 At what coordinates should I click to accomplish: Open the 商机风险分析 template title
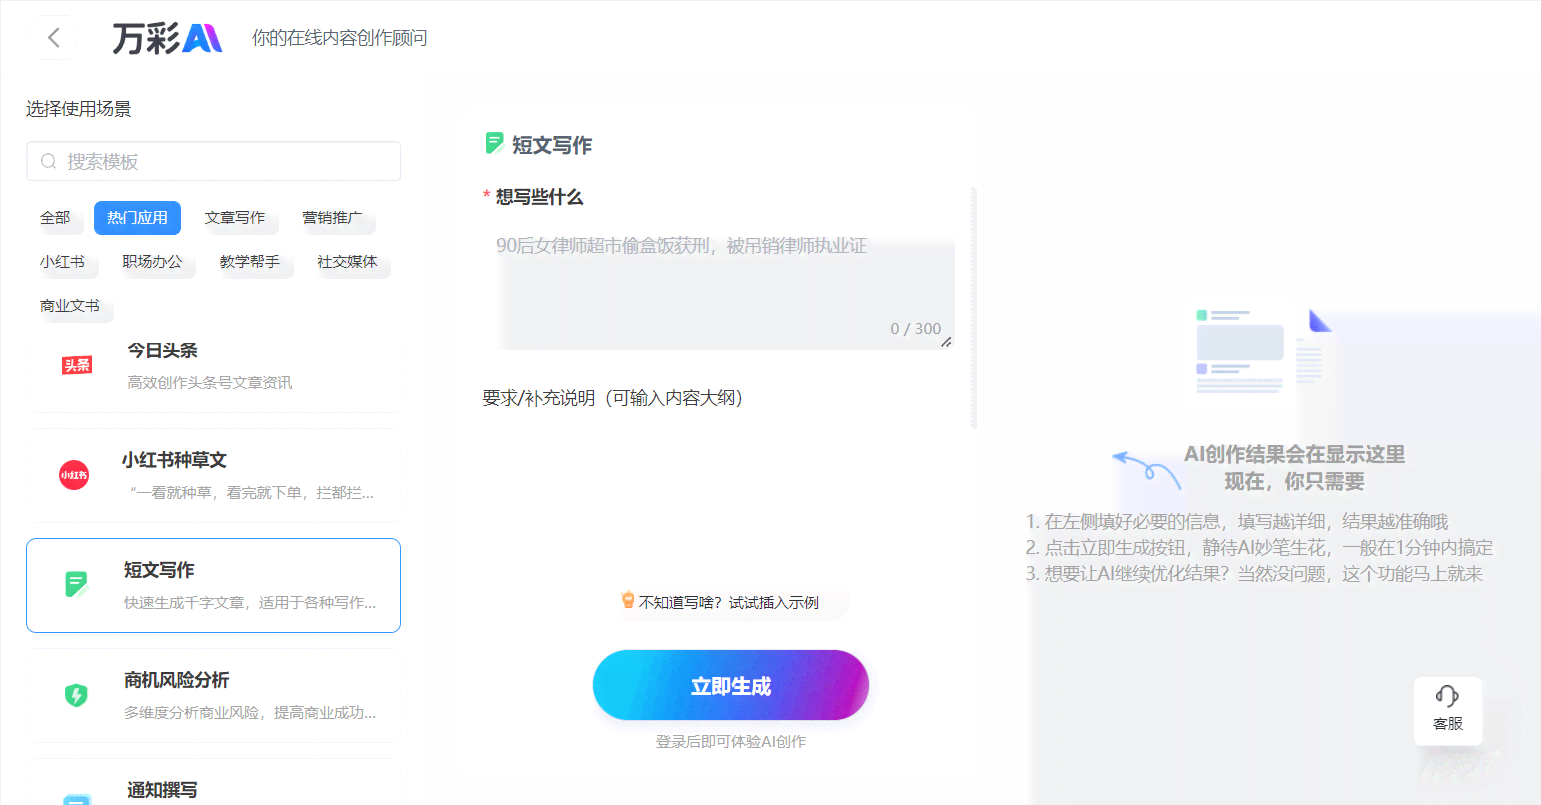point(176,680)
